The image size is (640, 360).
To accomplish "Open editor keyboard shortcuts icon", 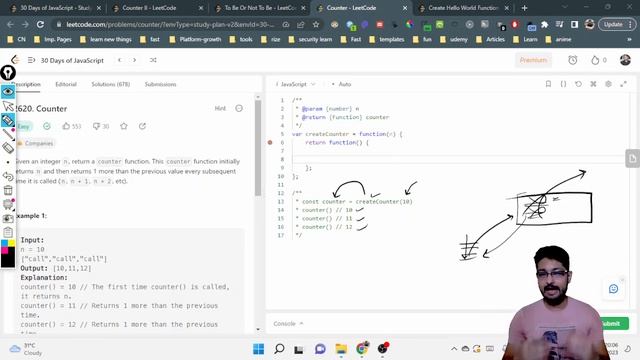I will [x=593, y=84].
